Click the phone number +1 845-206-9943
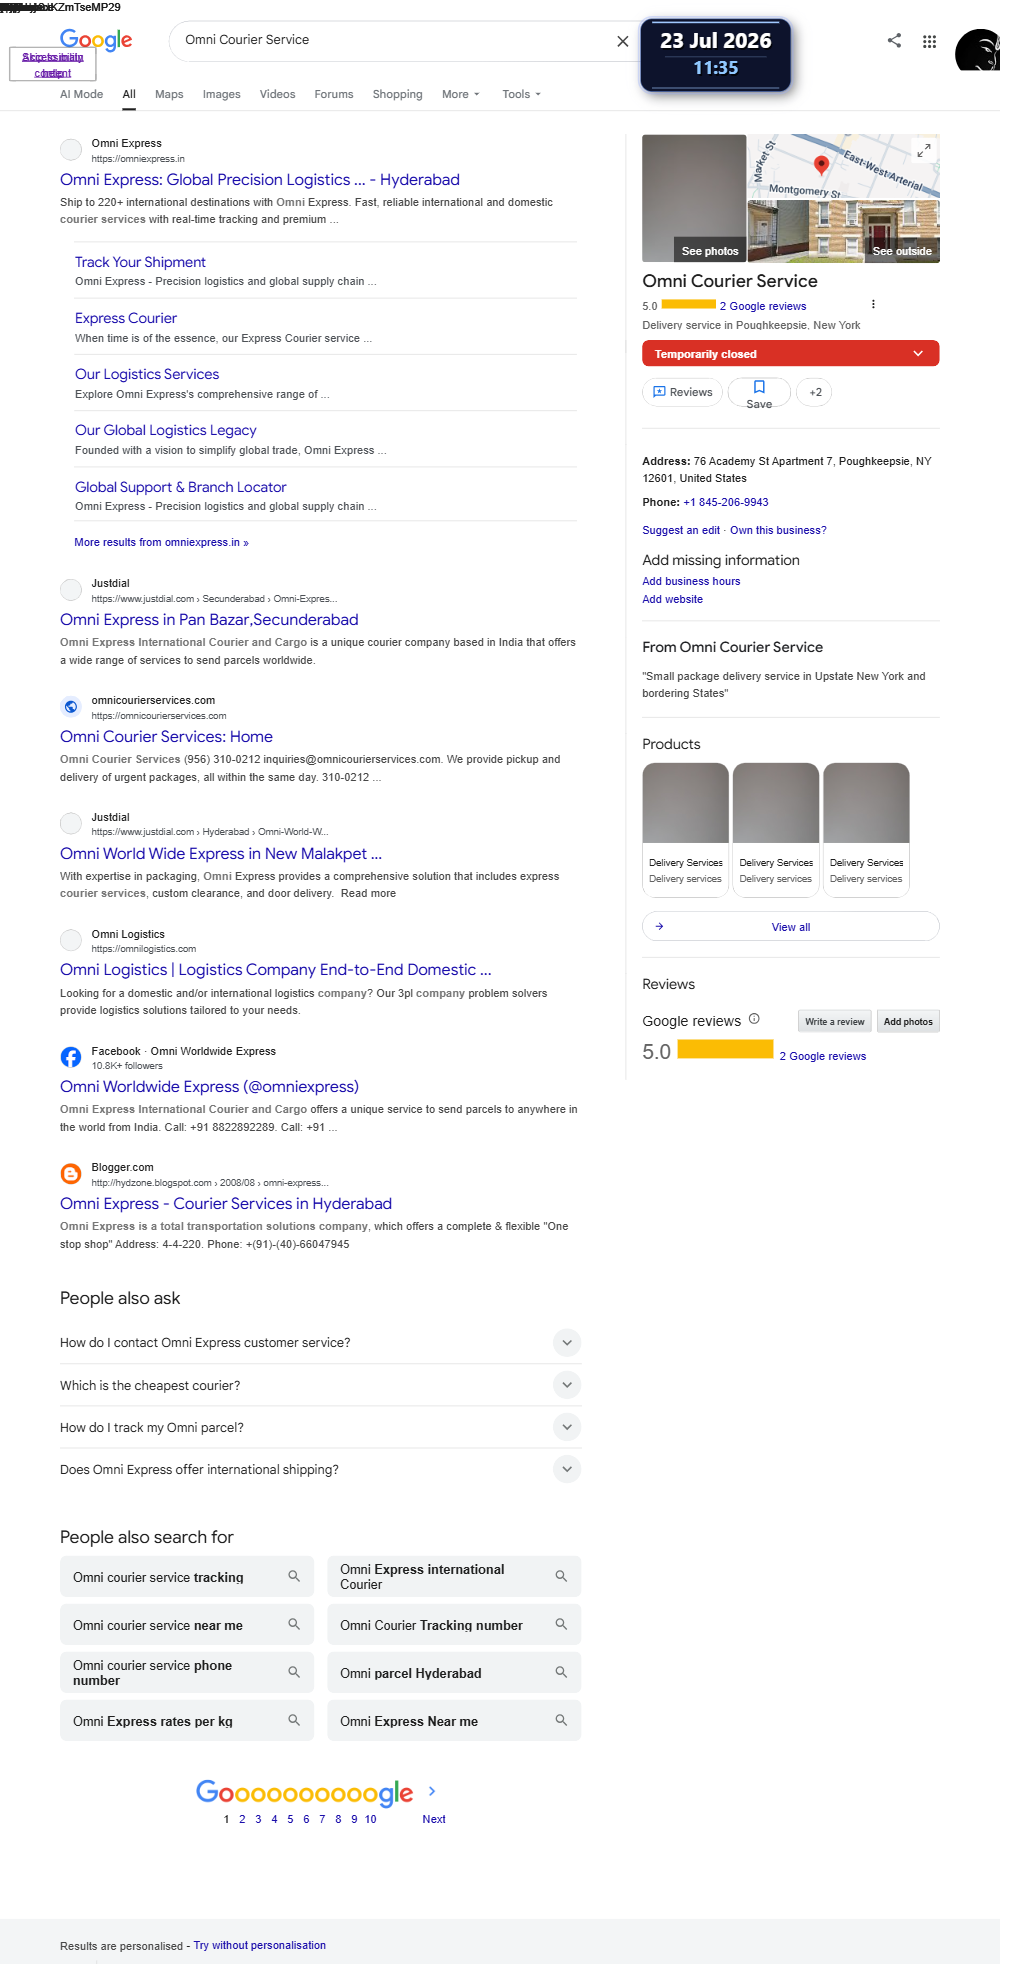1012x1964 pixels. pyautogui.click(x=725, y=502)
